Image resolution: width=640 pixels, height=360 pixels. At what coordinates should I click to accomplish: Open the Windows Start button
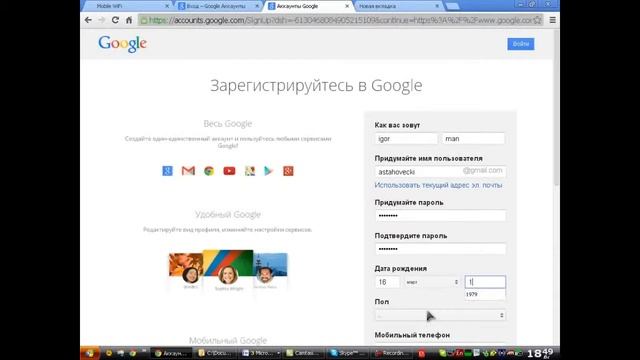[90, 353]
